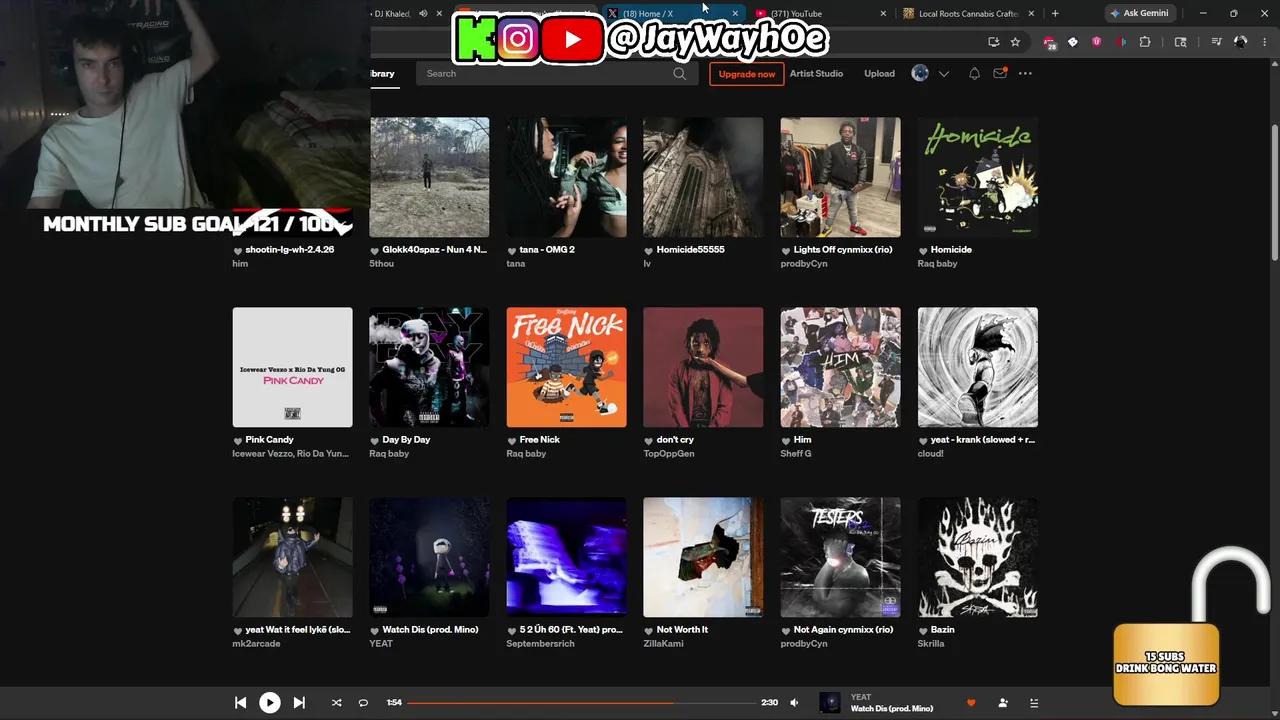Click the volume speaker icon in player
The image size is (1280, 720).
(794, 703)
